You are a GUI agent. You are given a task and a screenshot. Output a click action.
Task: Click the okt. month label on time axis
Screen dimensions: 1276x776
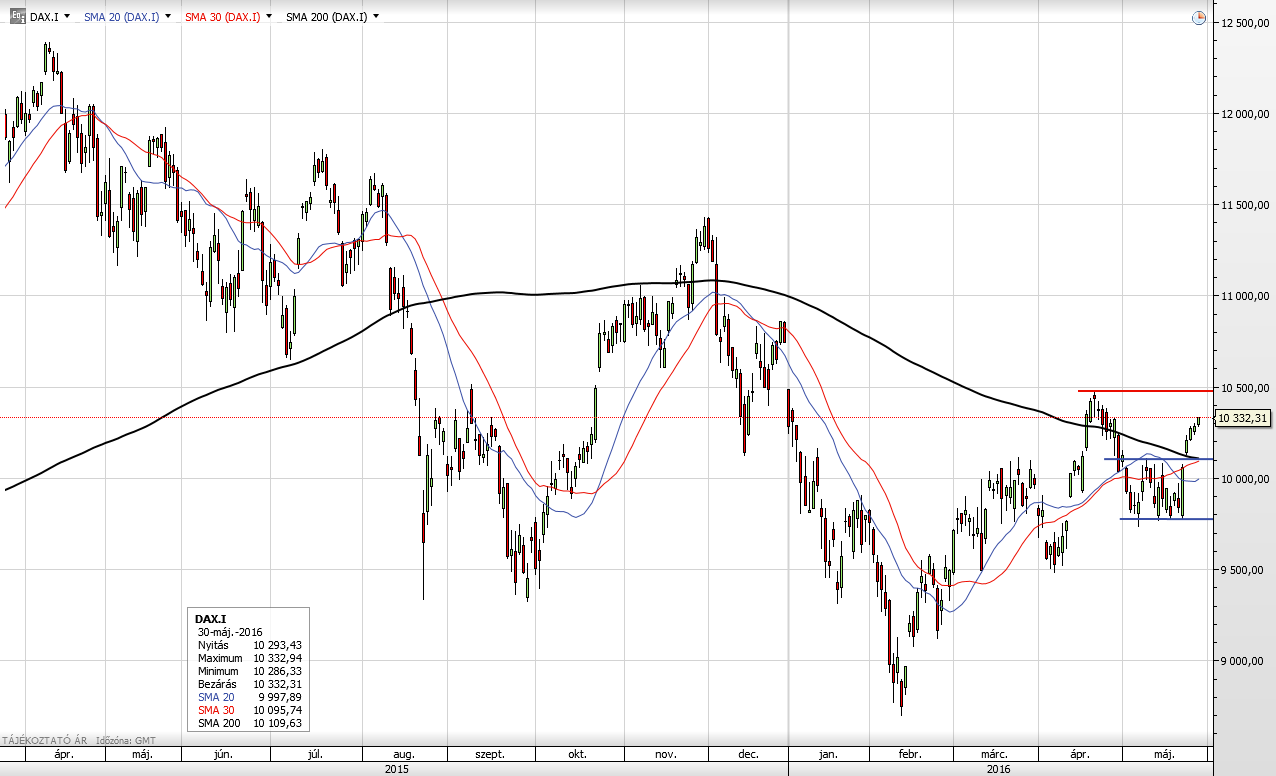coord(577,755)
